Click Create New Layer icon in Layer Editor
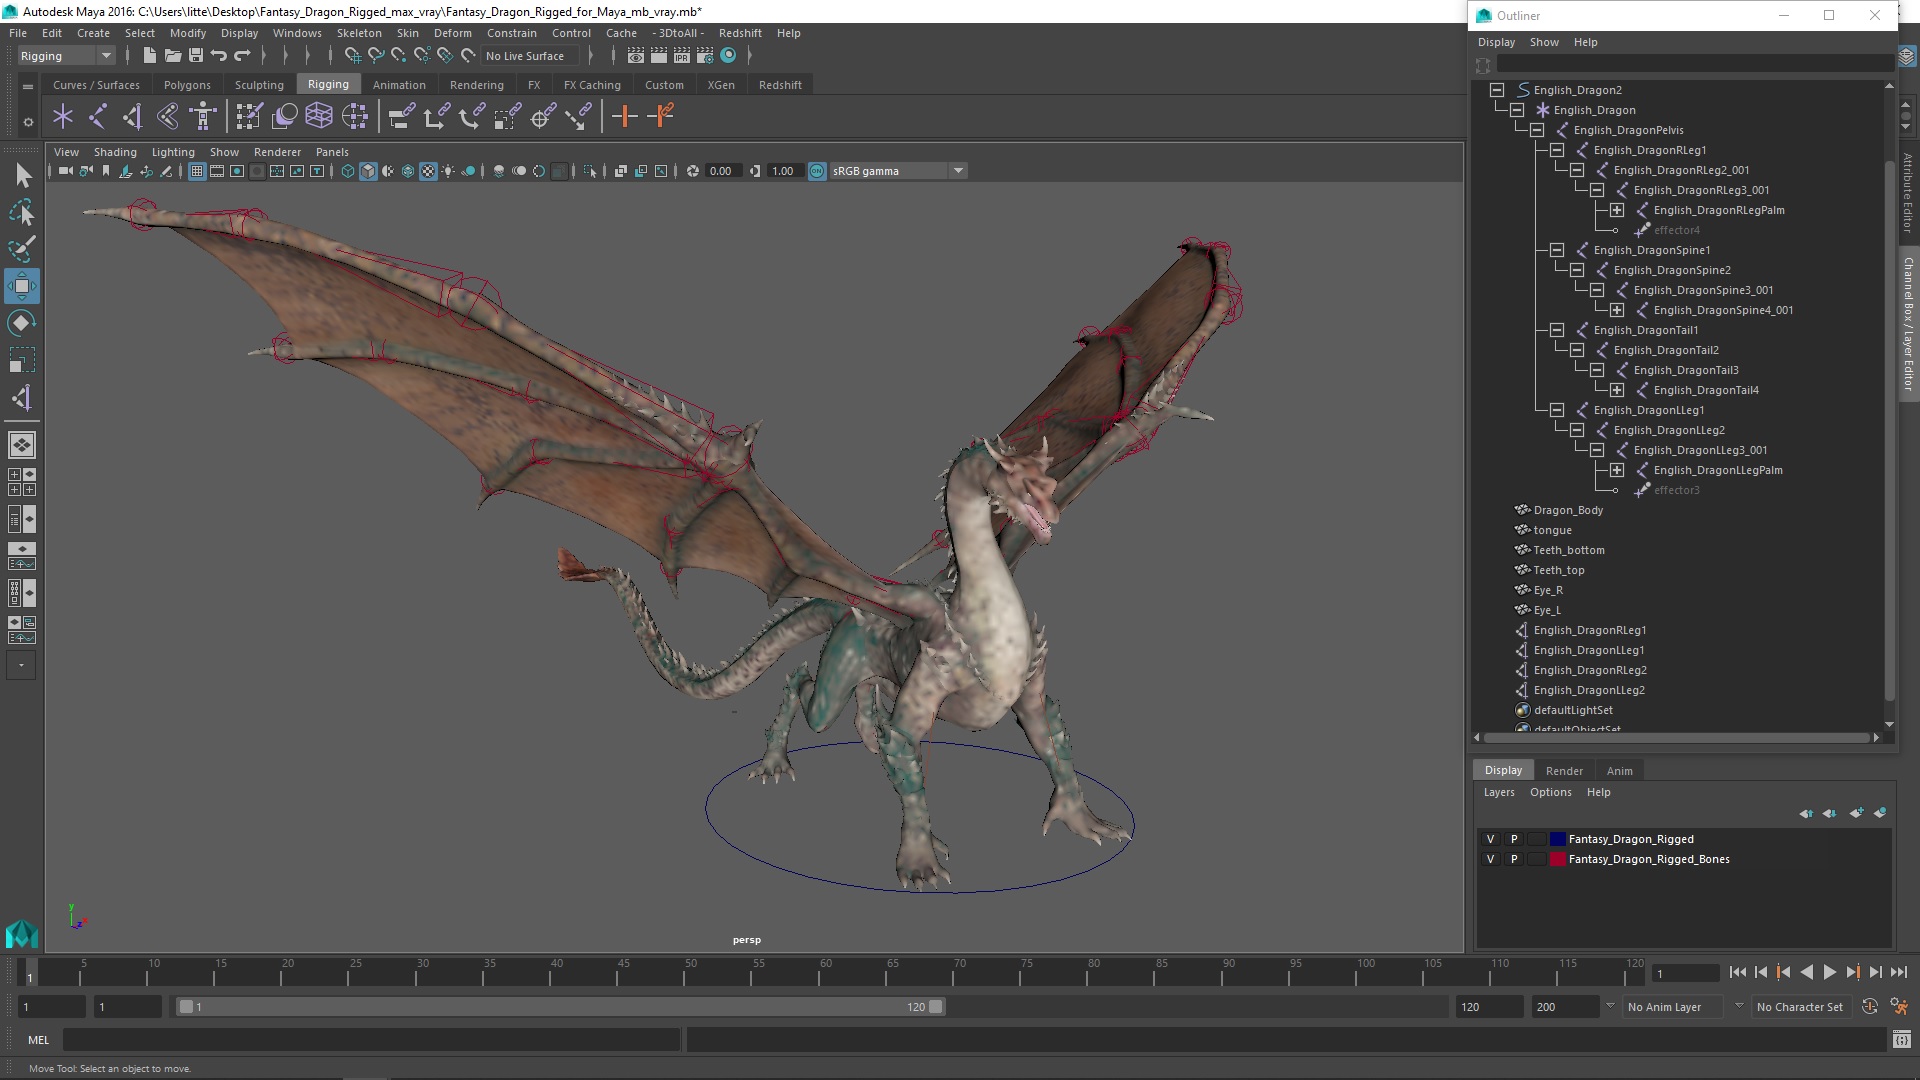The image size is (1920, 1080). (x=1856, y=813)
